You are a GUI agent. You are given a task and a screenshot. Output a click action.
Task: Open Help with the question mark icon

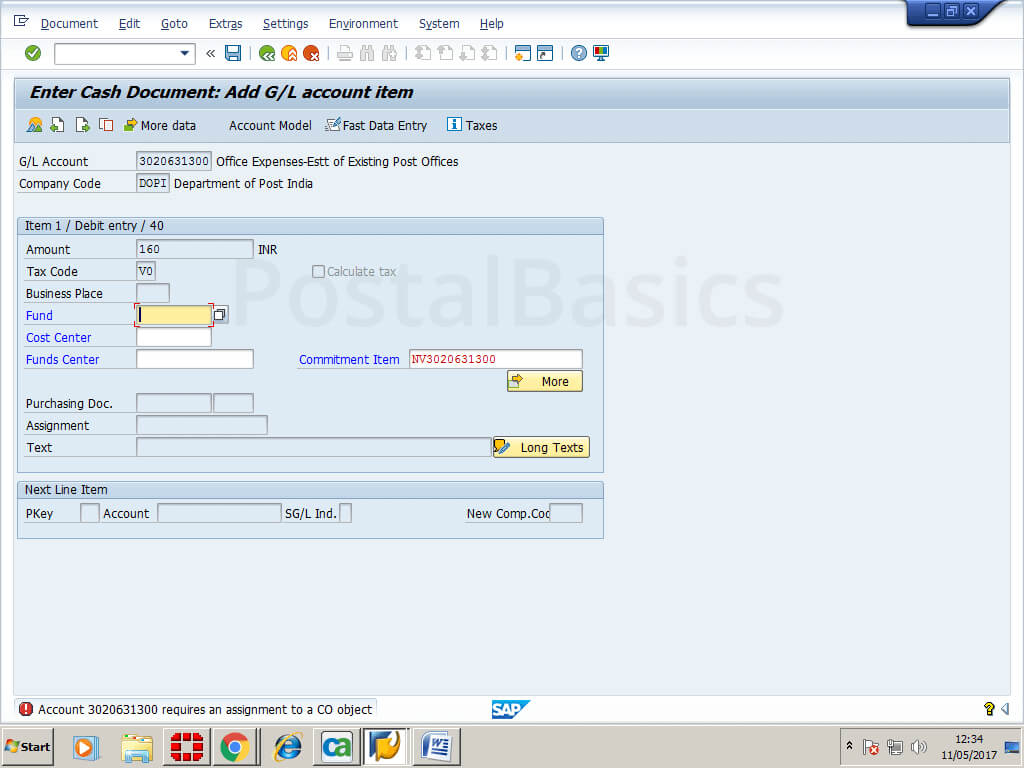[x=579, y=53]
